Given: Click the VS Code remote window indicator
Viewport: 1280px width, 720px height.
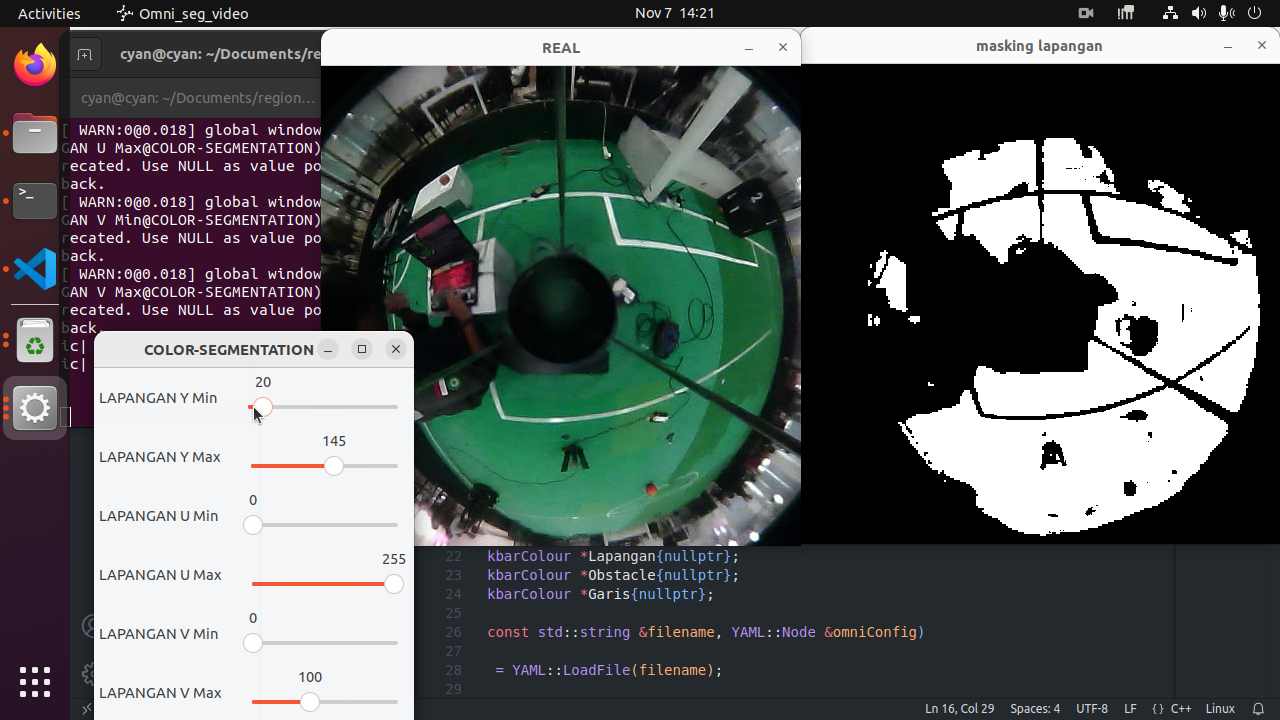Looking at the screenshot, I should point(86,708).
